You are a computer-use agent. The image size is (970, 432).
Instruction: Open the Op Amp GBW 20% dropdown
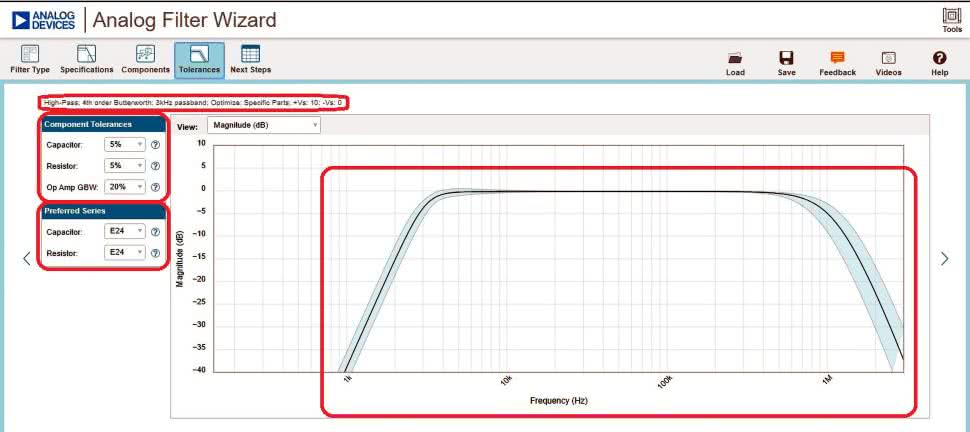click(x=126, y=186)
